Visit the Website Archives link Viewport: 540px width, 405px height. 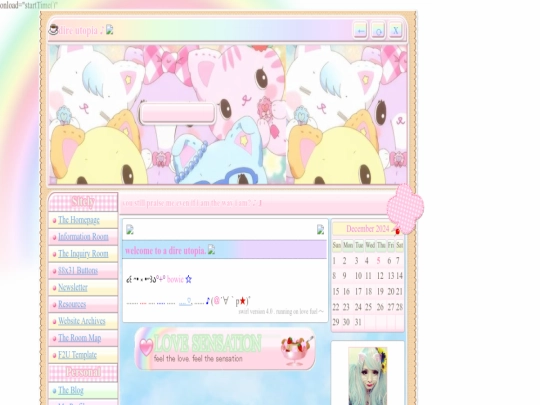[x=82, y=321]
